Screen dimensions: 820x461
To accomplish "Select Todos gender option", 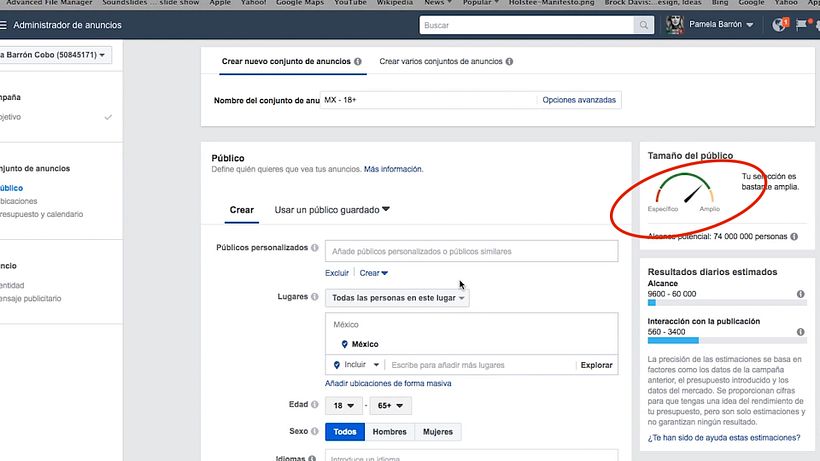I will pyautogui.click(x=345, y=432).
